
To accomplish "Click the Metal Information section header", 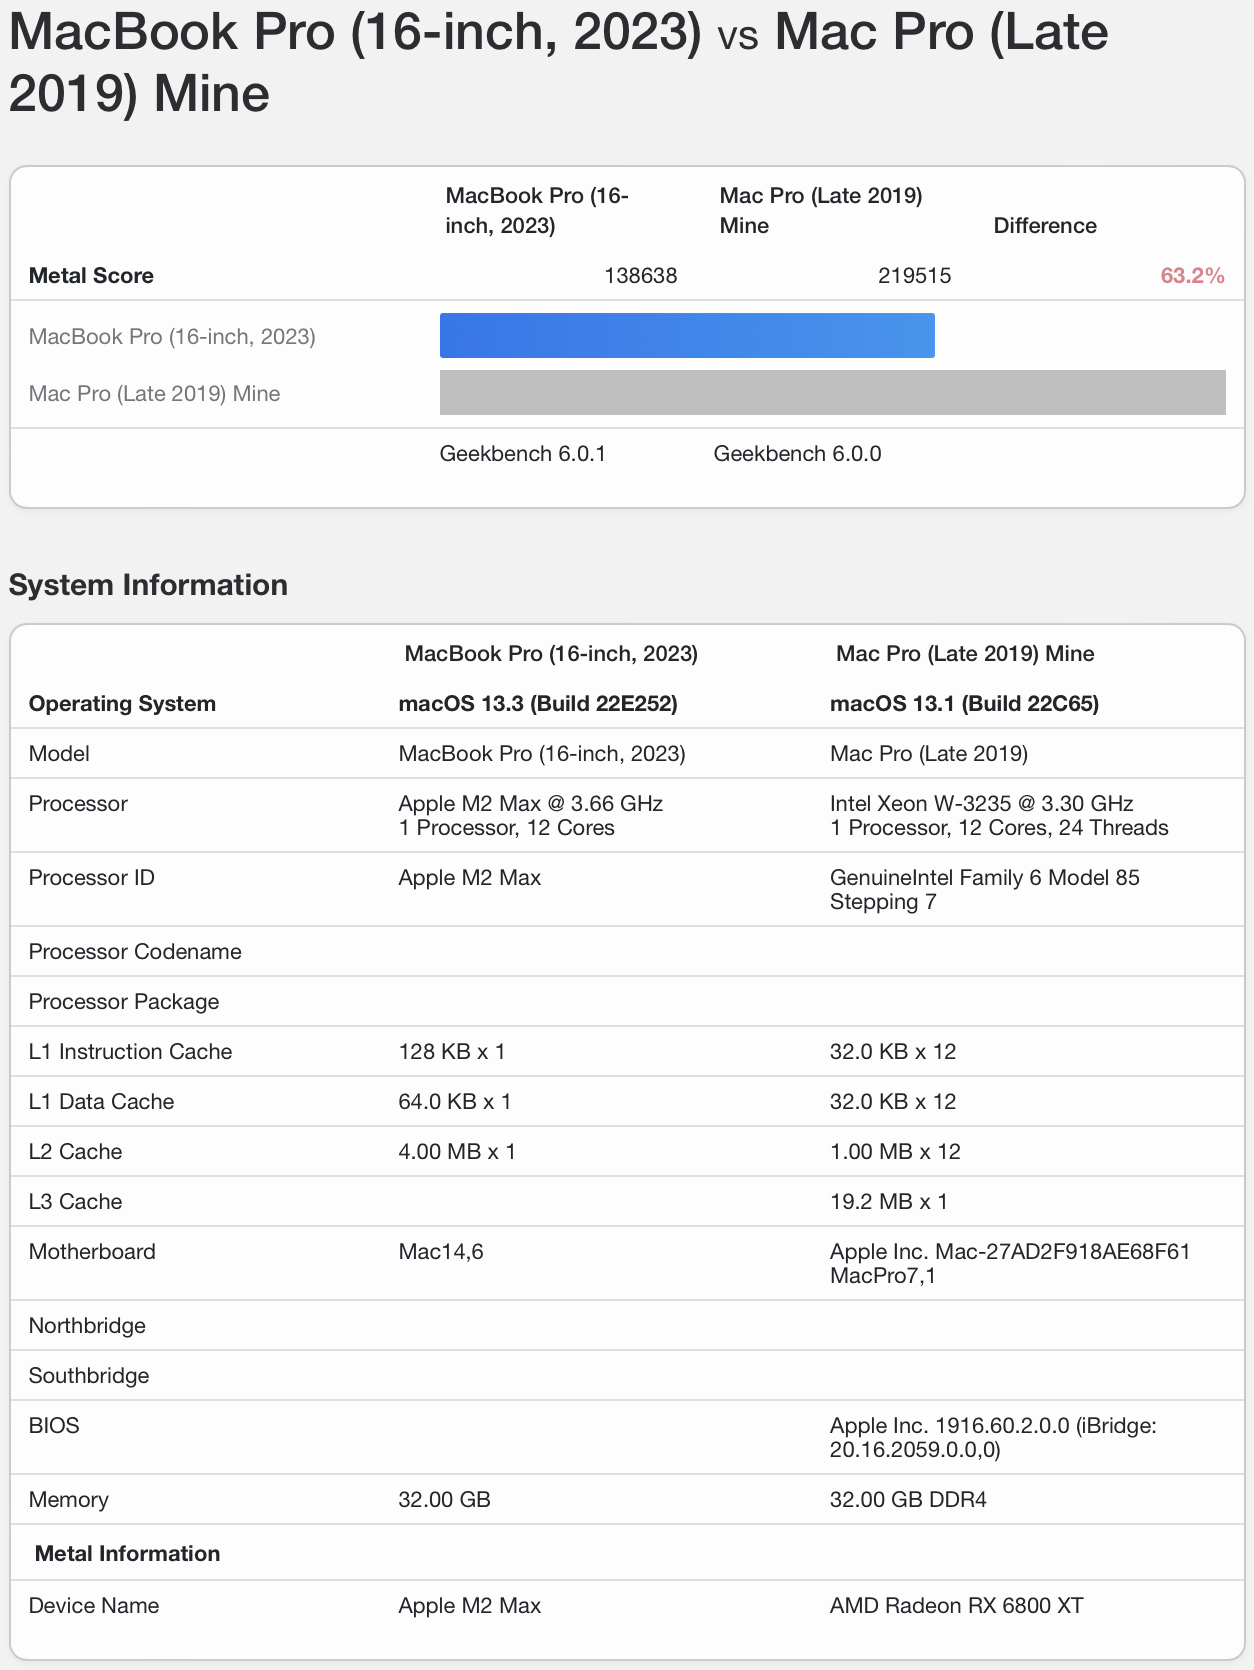I will (127, 1554).
